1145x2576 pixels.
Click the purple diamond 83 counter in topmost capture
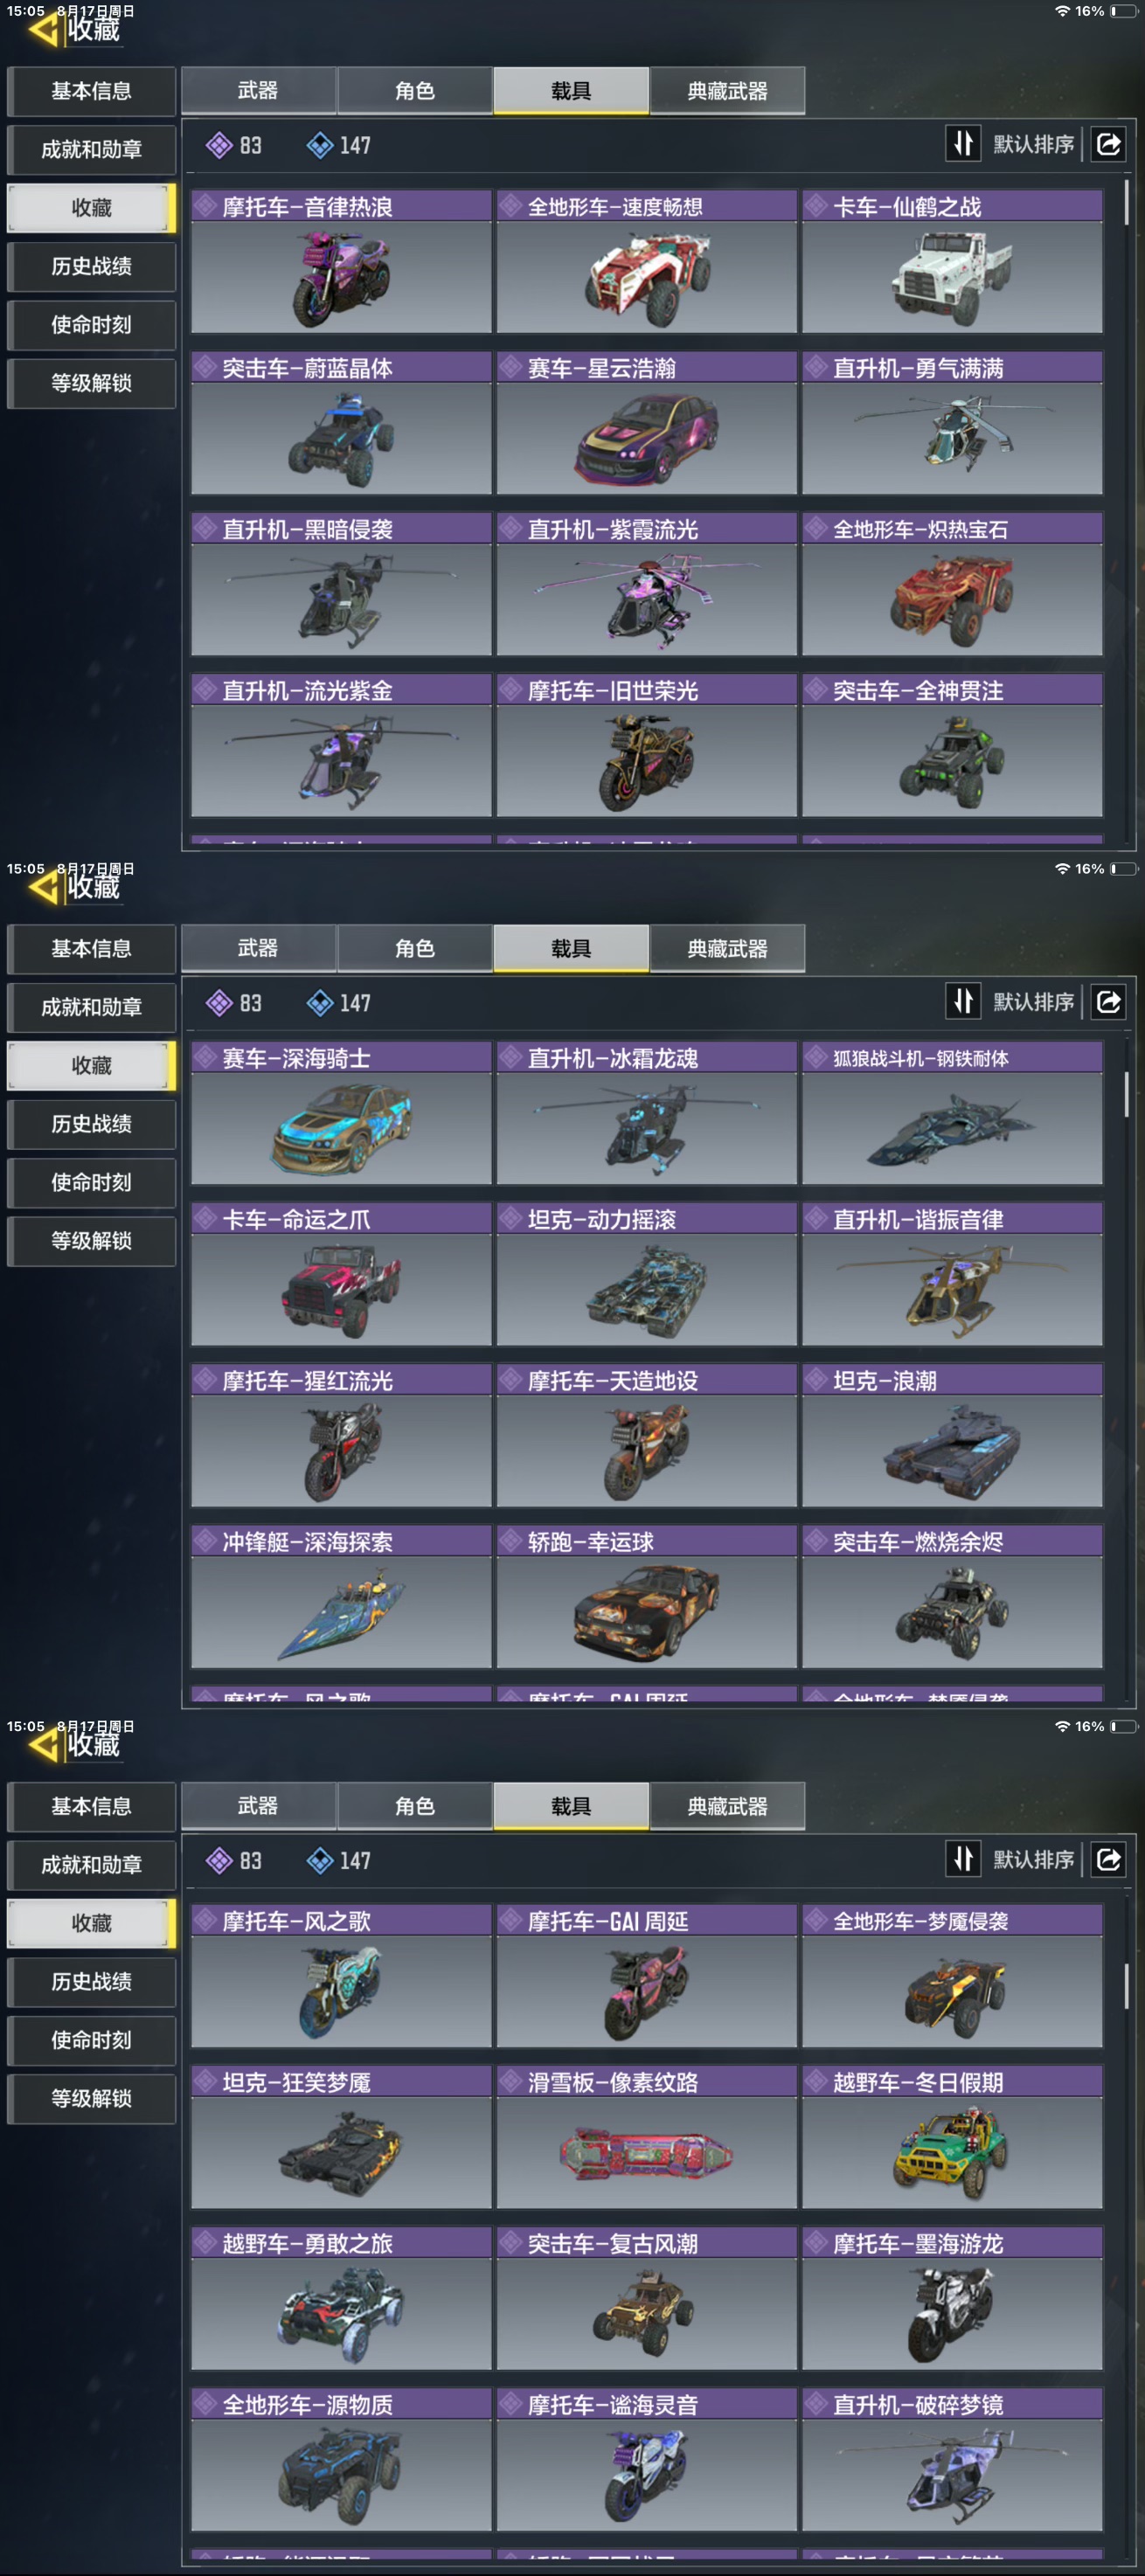(x=234, y=146)
